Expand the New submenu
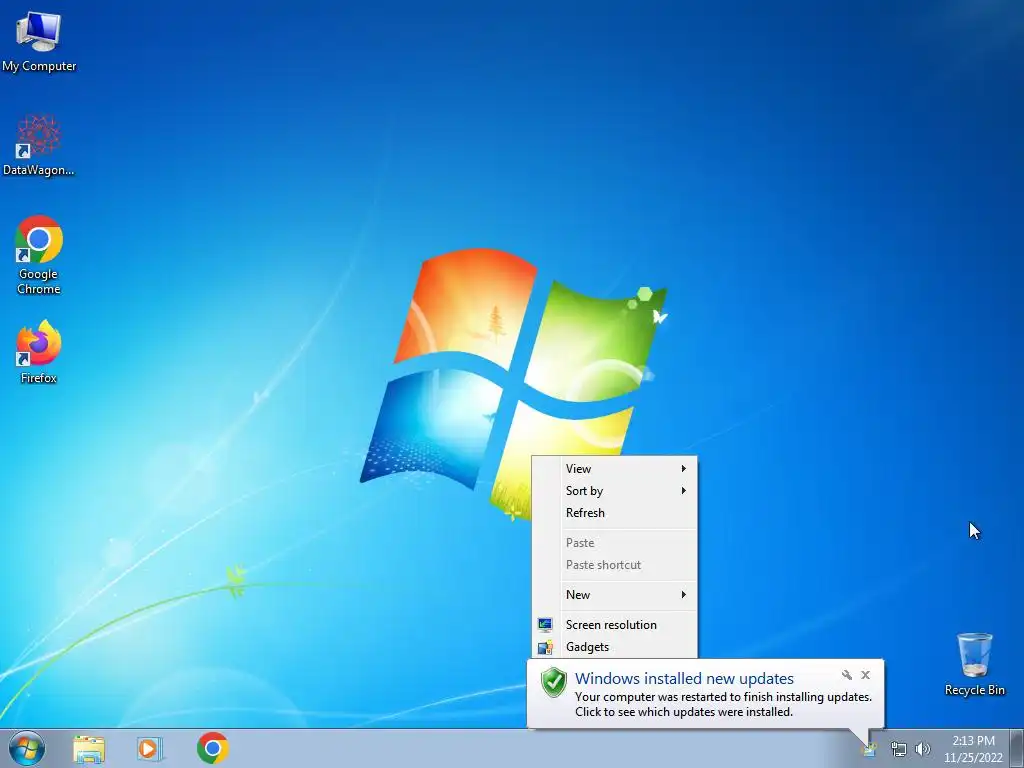This screenshot has width=1024, height=768. (615, 595)
